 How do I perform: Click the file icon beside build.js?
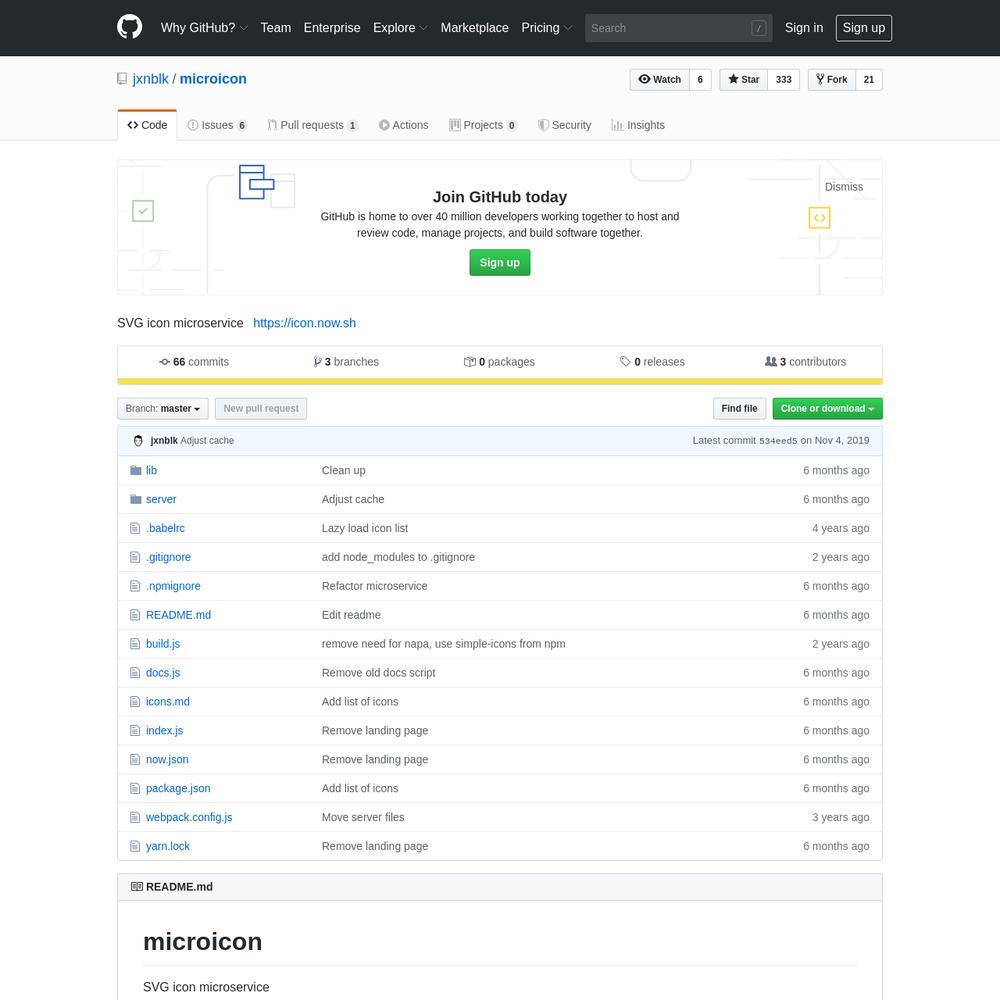(x=135, y=643)
